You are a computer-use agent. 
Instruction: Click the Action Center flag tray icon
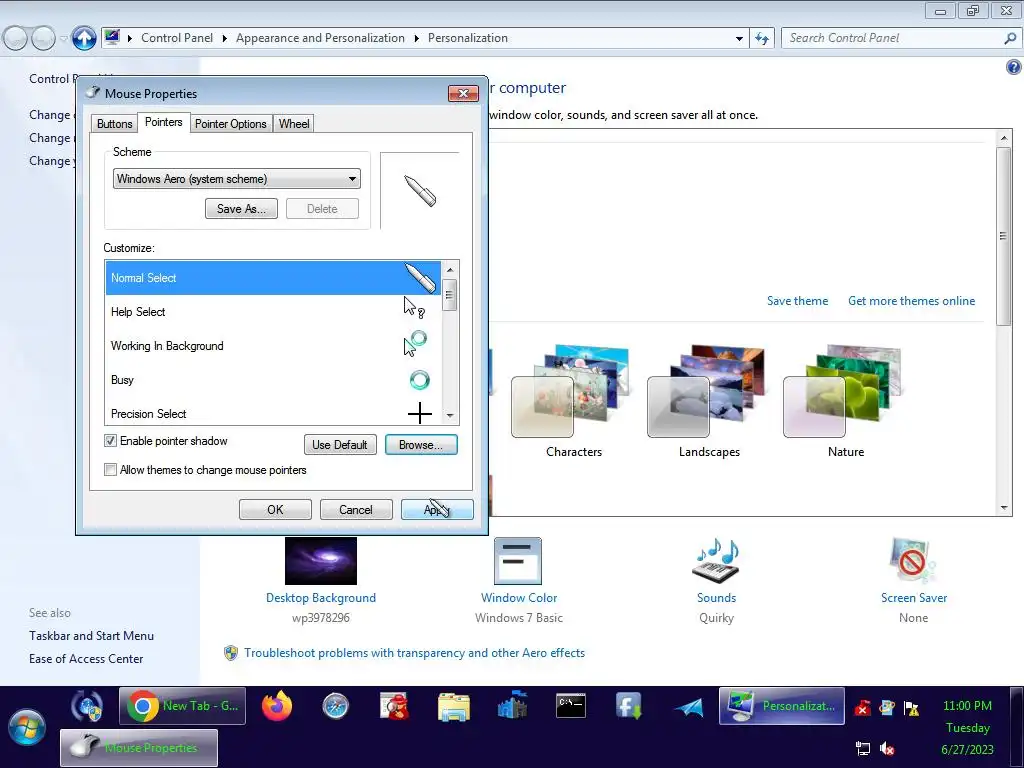coord(911,708)
